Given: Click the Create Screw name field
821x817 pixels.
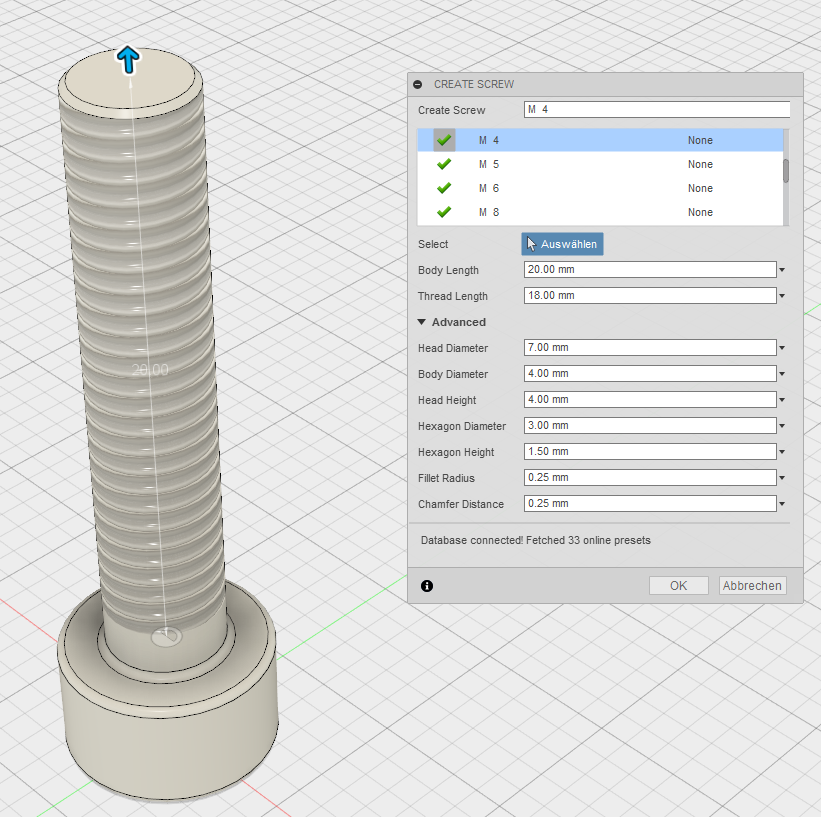Looking at the screenshot, I should [656, 110].
